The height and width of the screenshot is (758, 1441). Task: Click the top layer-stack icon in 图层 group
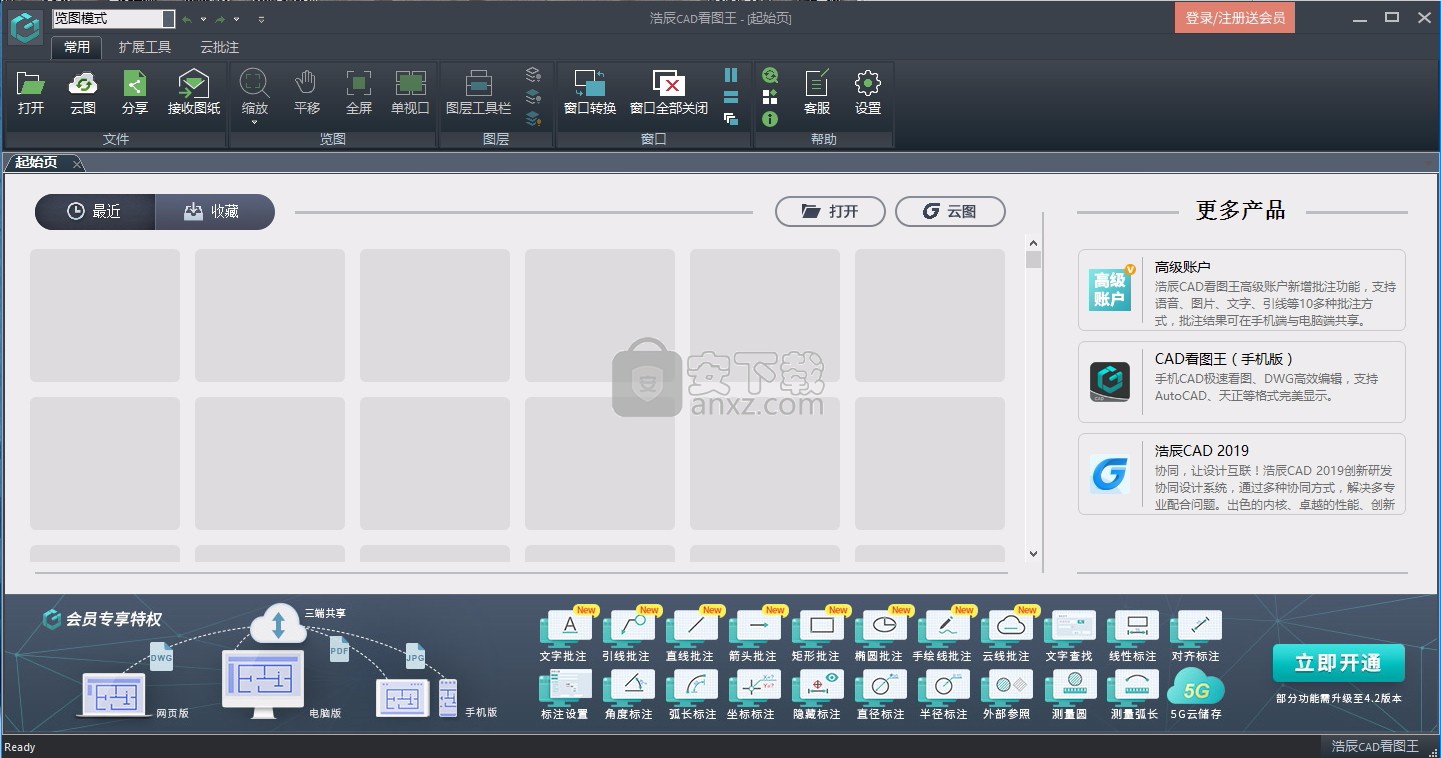coord(533,75)
